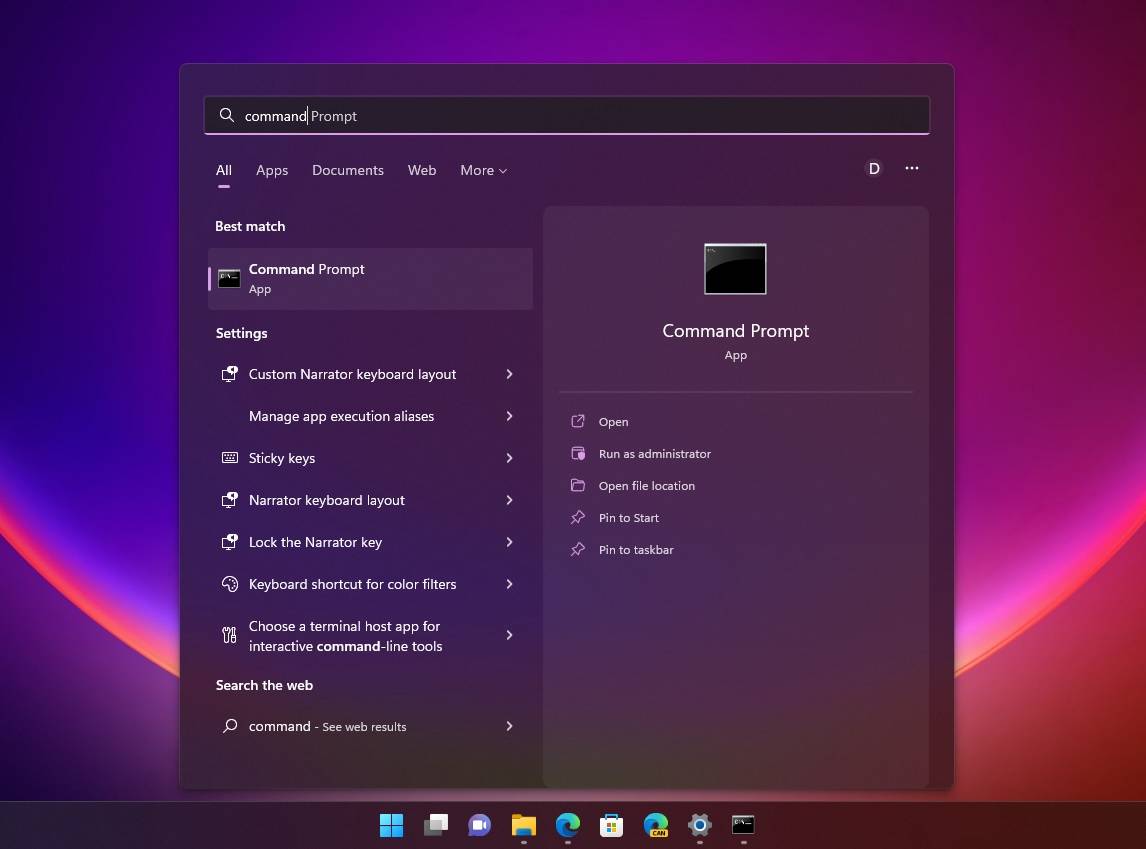Click the Open action icon
Screen dimensions: 1146x849
[x=578, y=421]
